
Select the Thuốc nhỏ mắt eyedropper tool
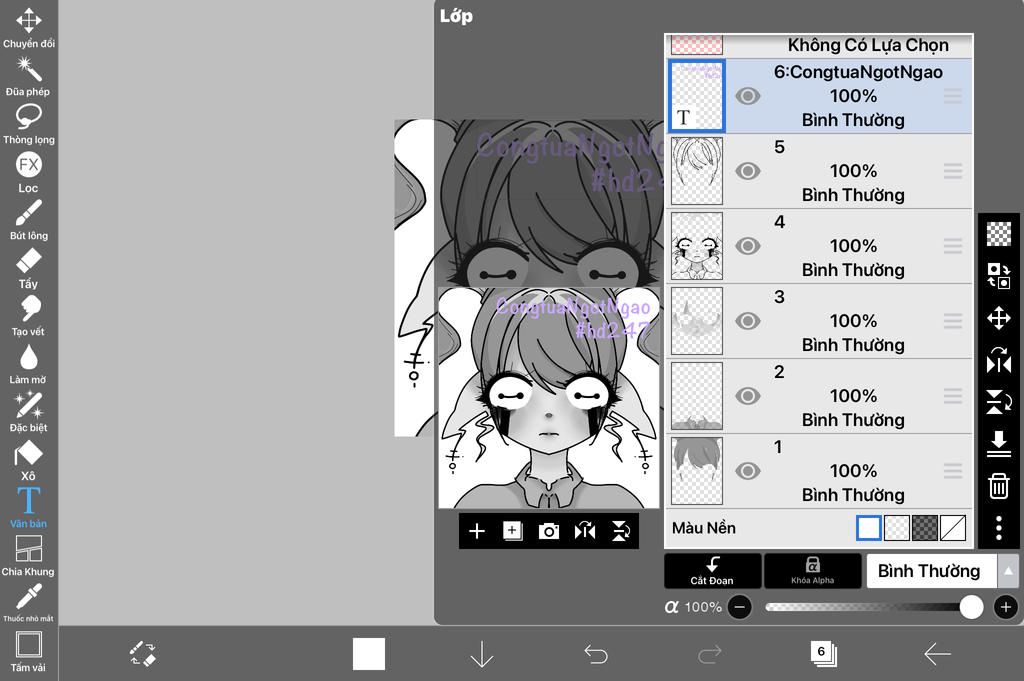pyautogui.click(x=29, y=603)
